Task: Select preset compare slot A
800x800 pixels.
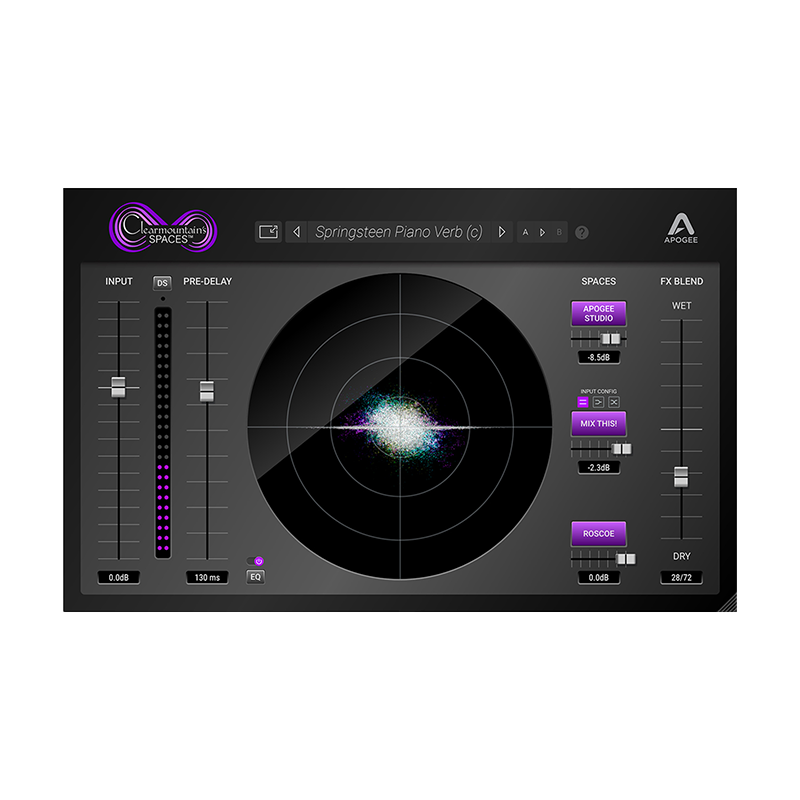Action: tap(524, 231)
